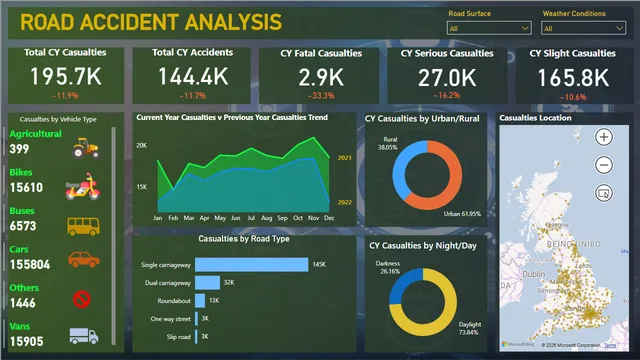Select the Slip road bar
Screen dimensions: 640x360
click(196, 336)
